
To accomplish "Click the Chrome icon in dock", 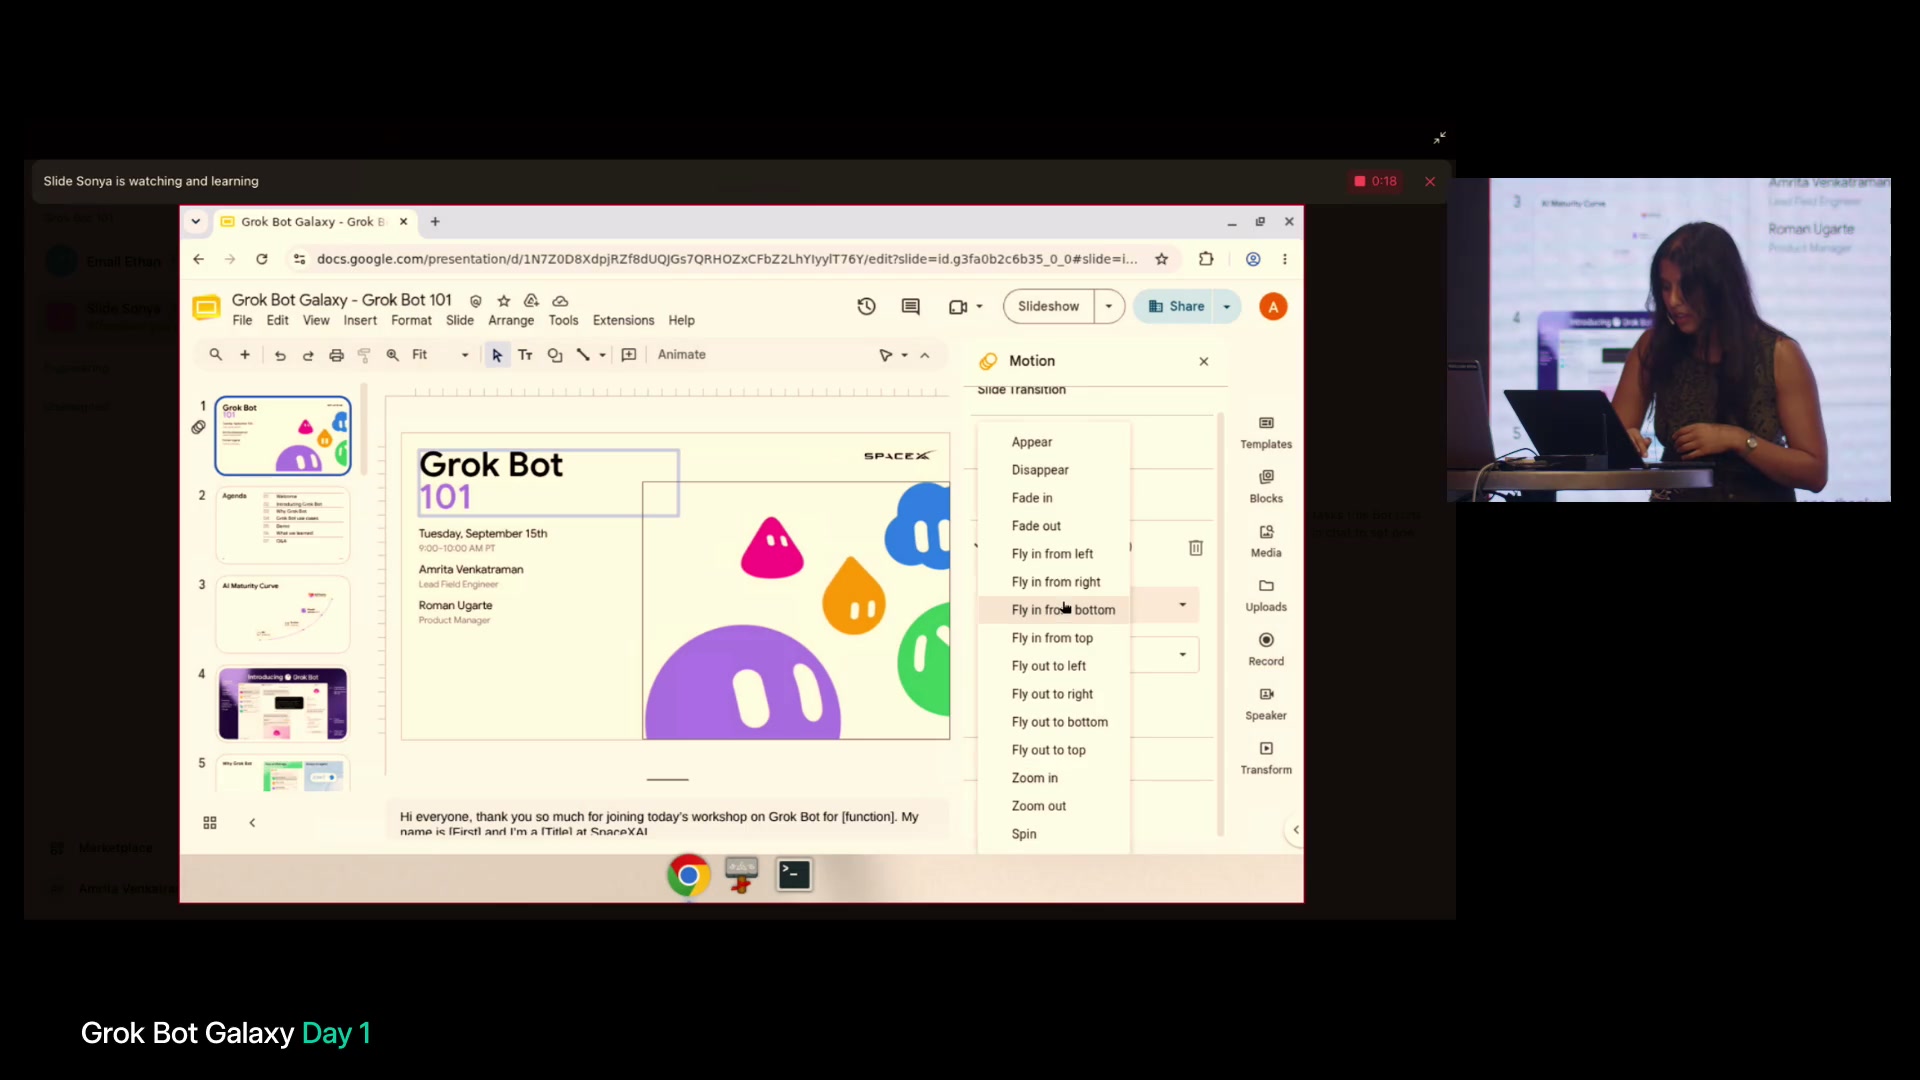I will 688,876.
